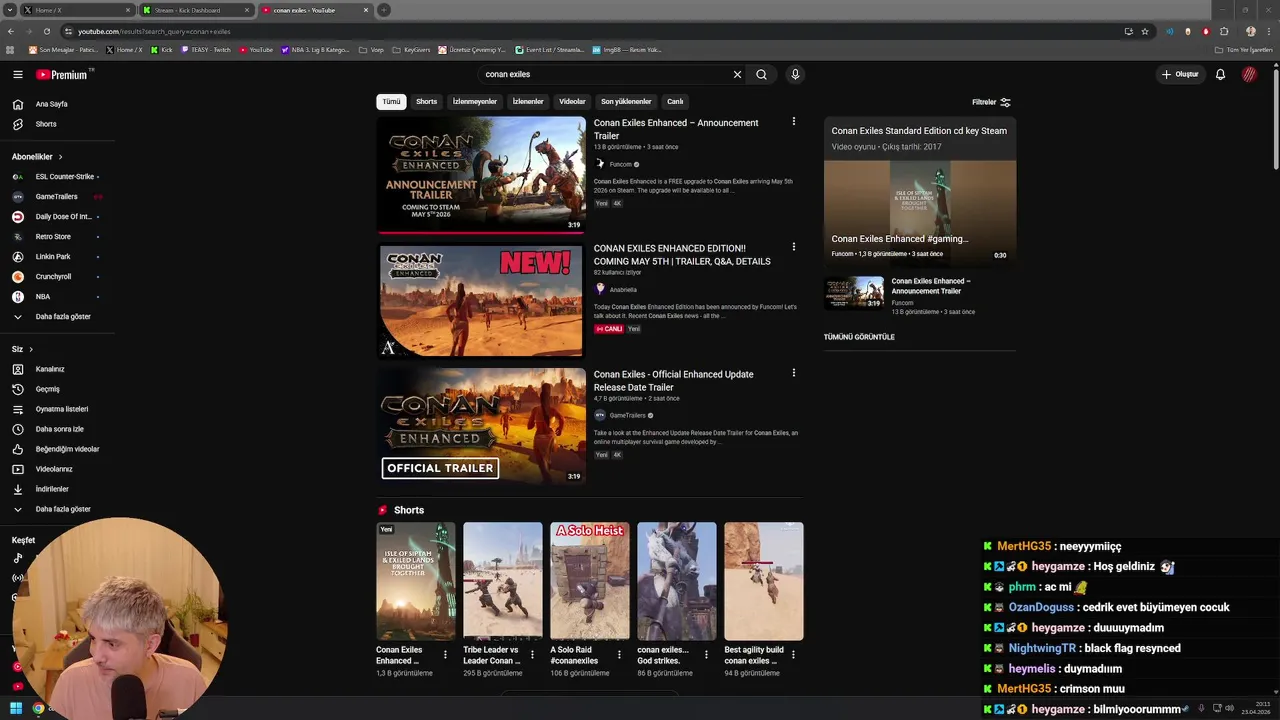Expand the Siz section arrow

(x=31, y=349)
